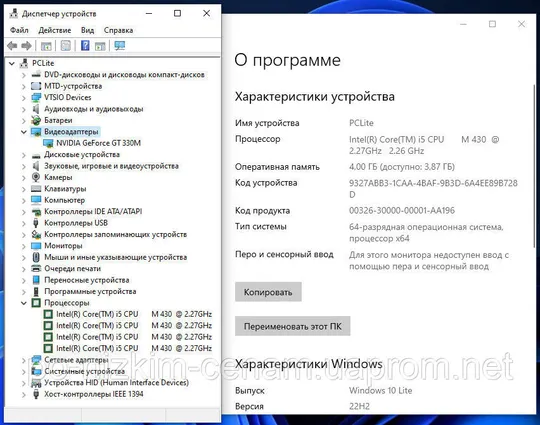This screenshot has width=540, height=425.
Task: Click the blue question mark Help toolbar icon
Action: click(85, 45)
